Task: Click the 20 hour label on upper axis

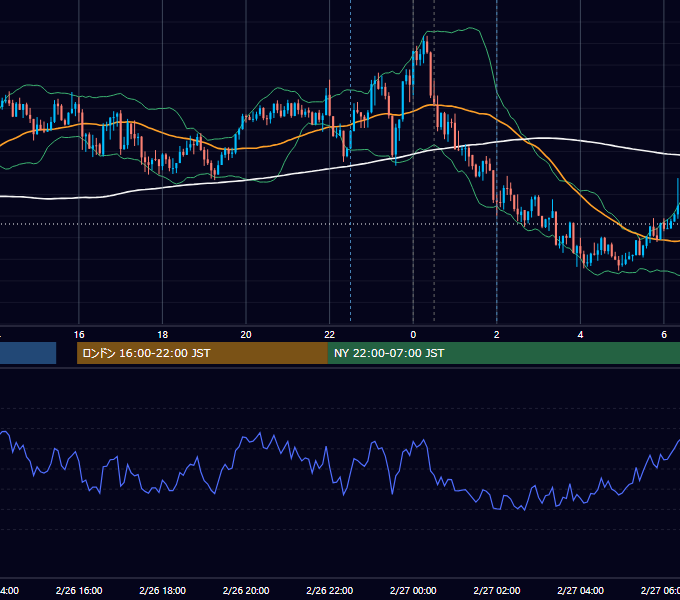Action: point(246,335)
